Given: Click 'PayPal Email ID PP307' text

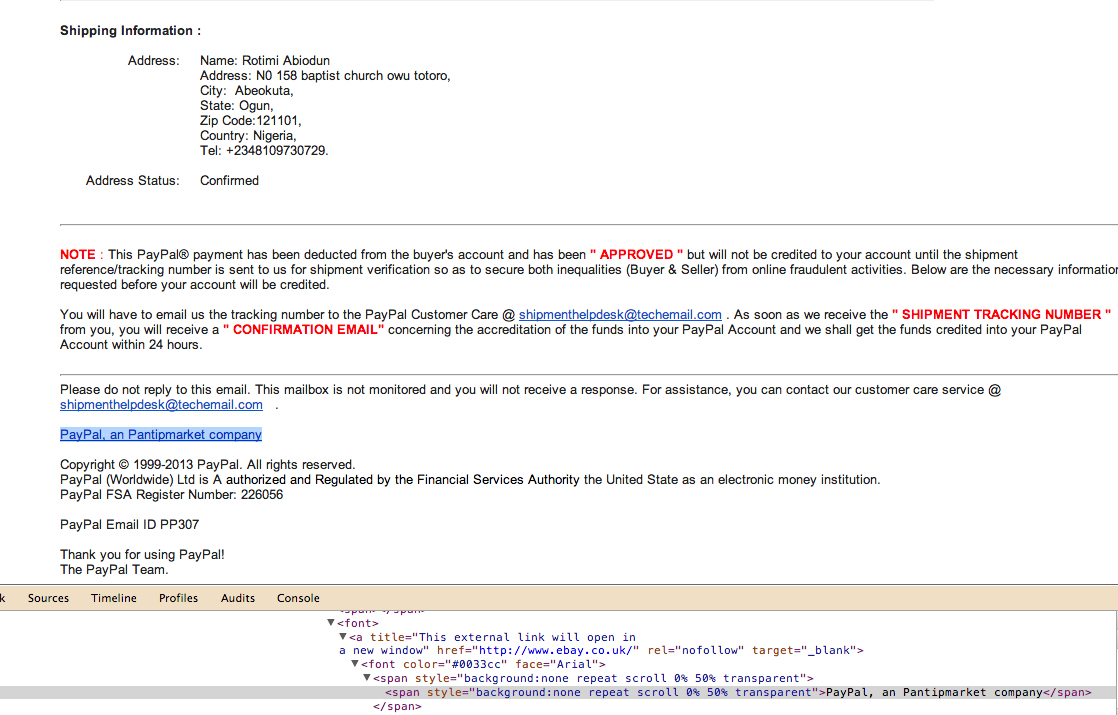Looking at the screenshot, I should [x=129, y=525].
